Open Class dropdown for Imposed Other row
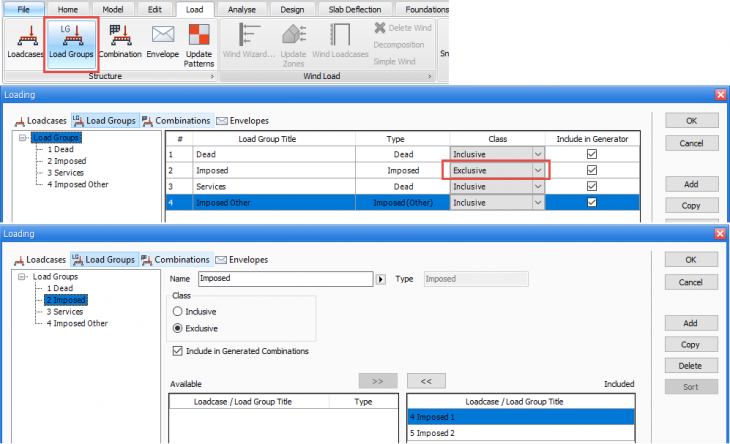The image size is (730, 444). (x=538, y=203)
